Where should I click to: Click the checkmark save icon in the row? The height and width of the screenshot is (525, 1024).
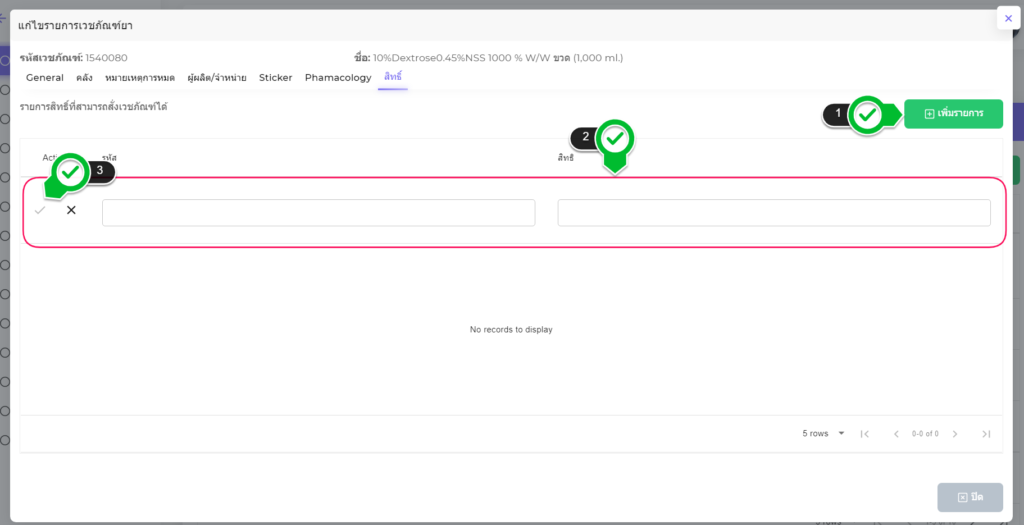(x=40, y=211)
